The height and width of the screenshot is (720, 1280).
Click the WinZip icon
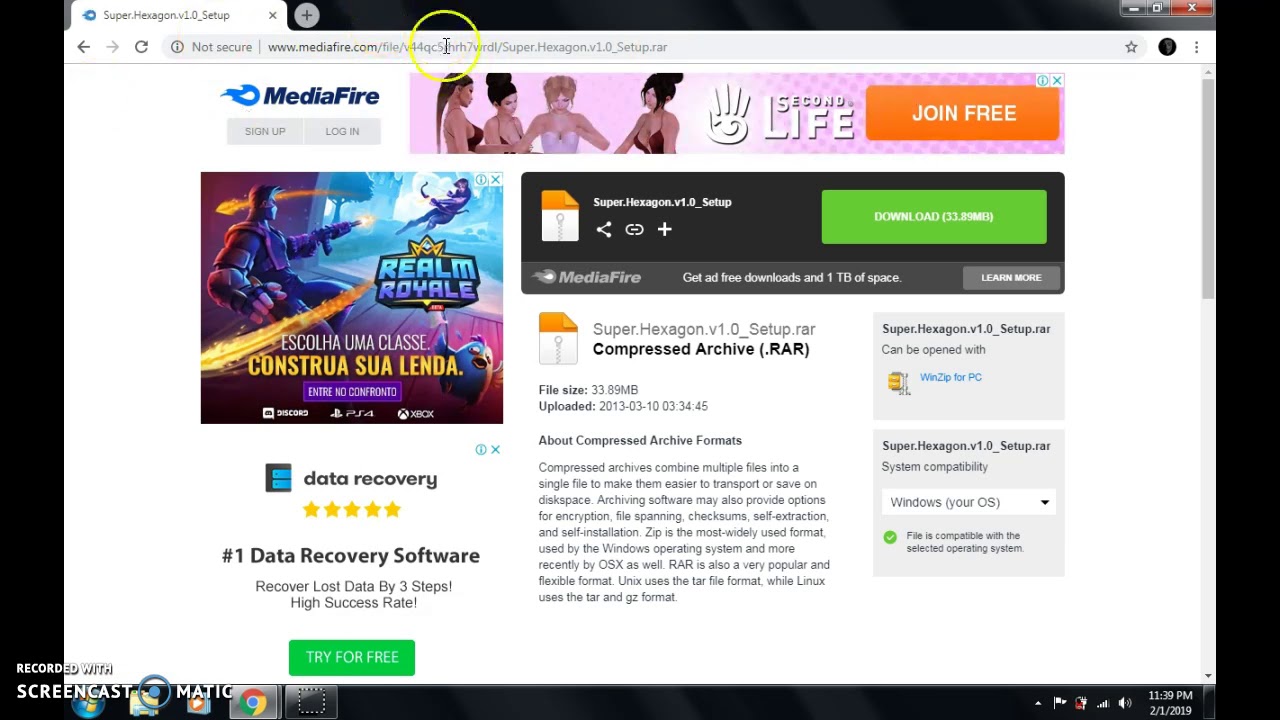[898, 382]
